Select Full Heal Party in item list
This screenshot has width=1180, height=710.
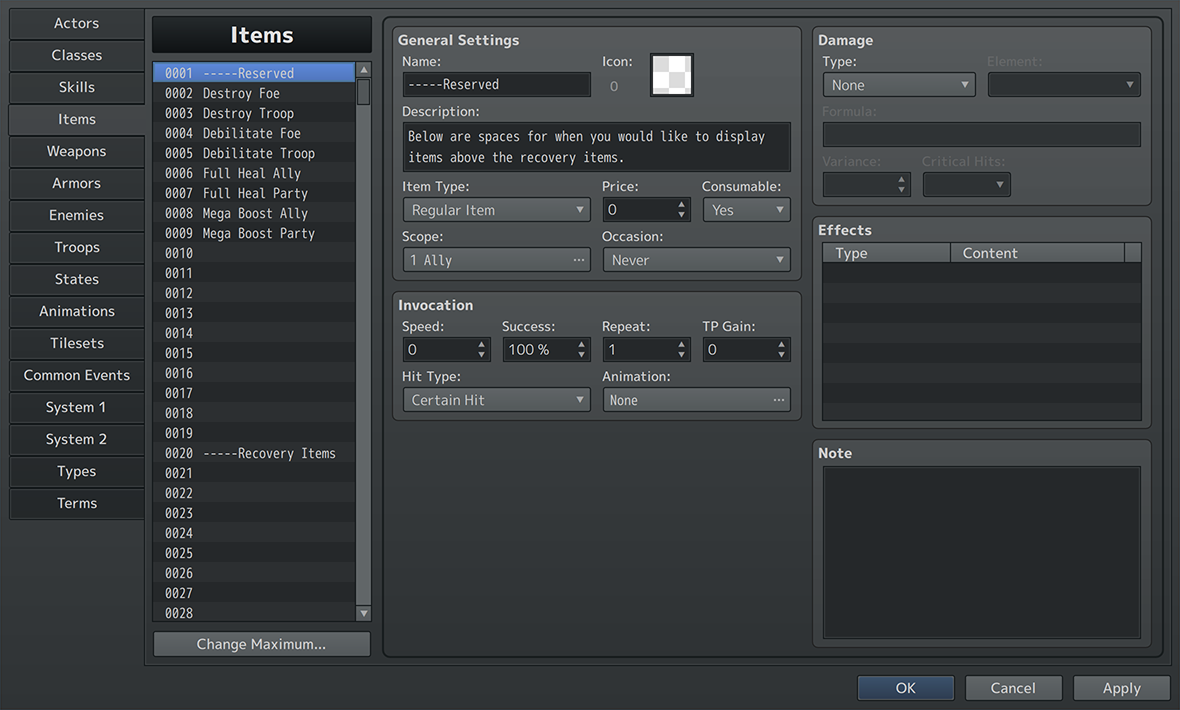coord(255,193)
